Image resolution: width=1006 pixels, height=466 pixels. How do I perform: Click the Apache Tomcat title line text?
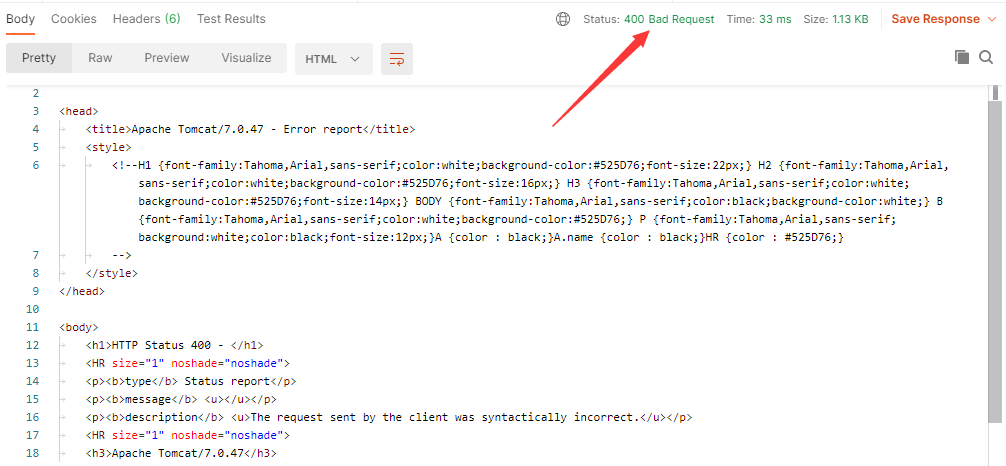250,129
